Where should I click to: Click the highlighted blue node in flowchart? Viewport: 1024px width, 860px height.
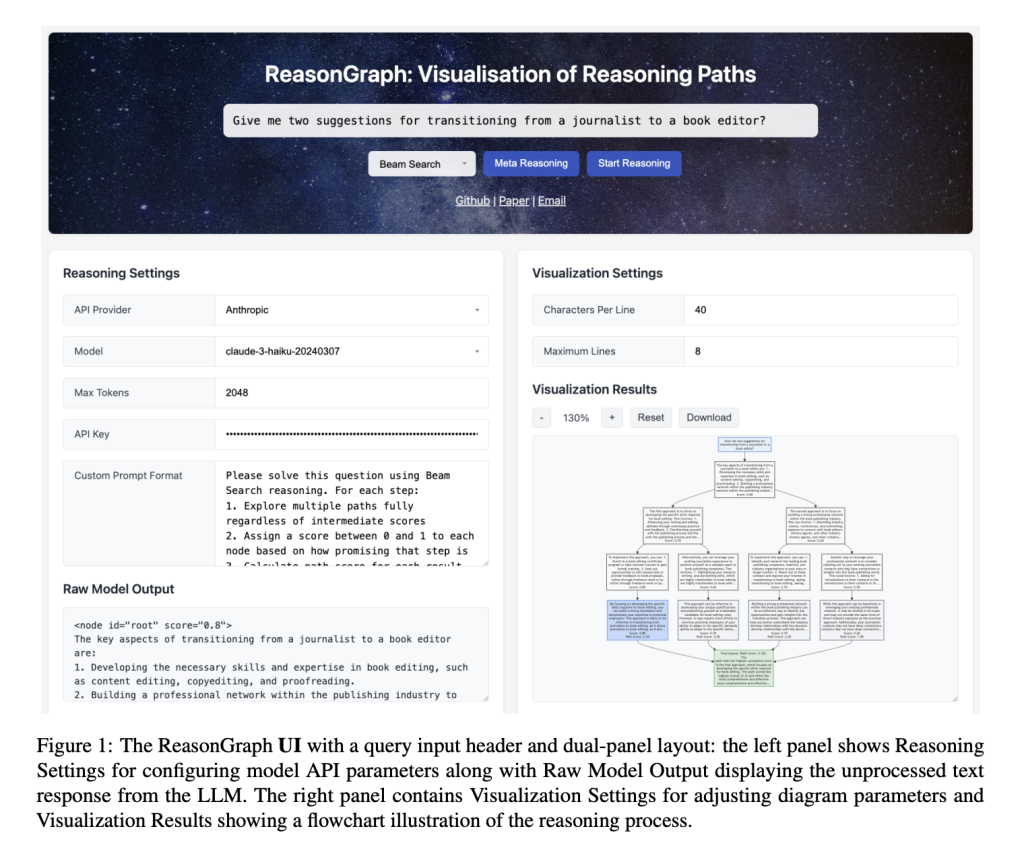[637, 620]
